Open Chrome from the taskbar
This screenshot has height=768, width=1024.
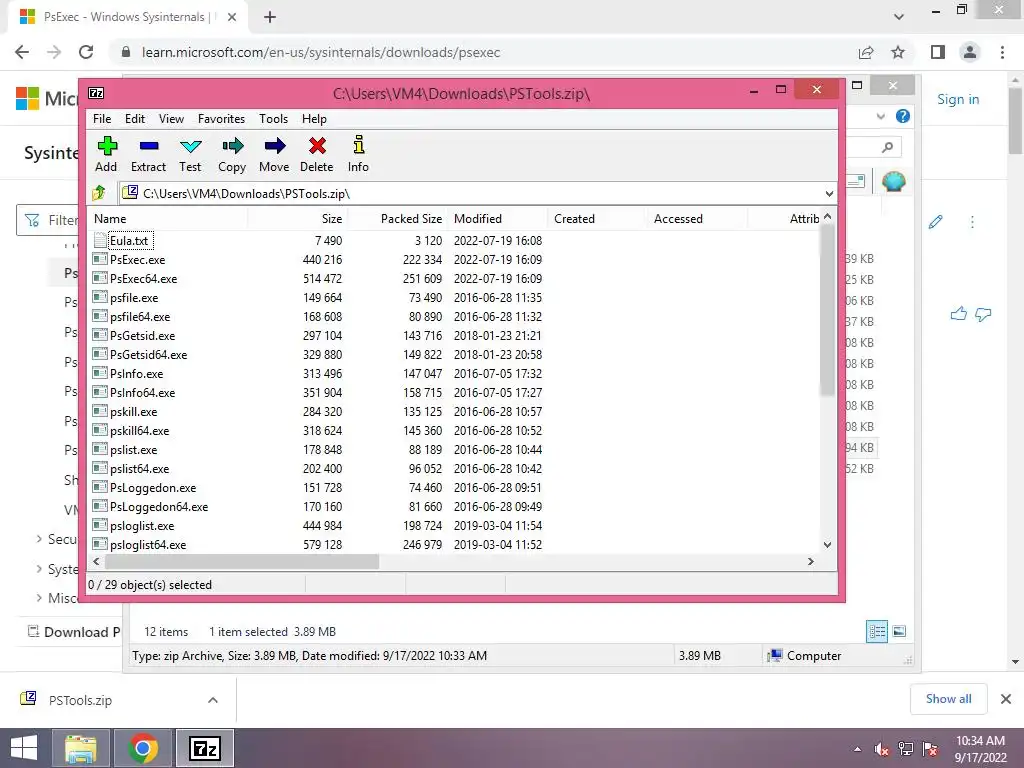coord(142,748)
